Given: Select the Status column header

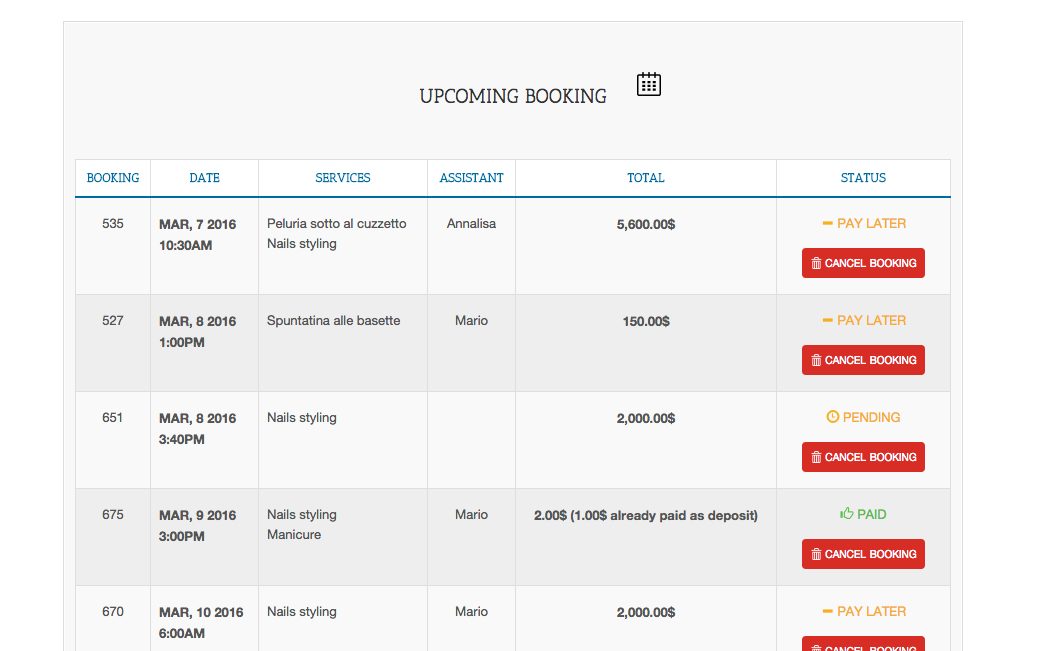Looking at the screenshot, I should point(863,178).
